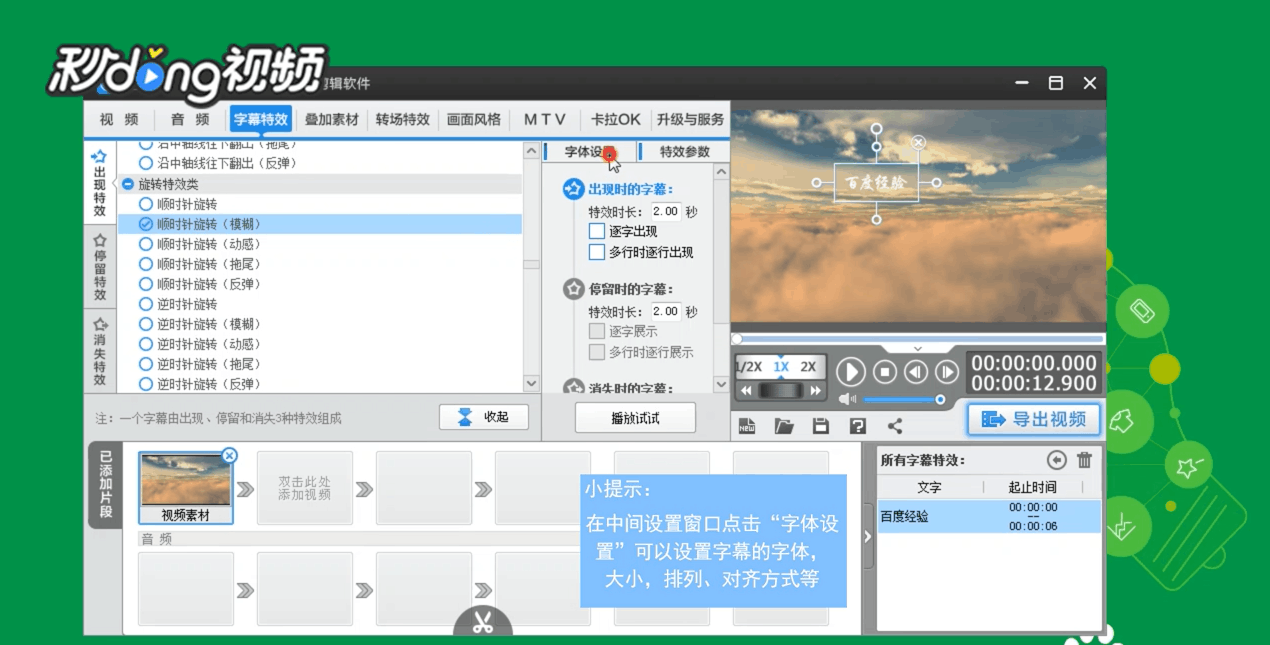This screenshot has width=1270, height=645.
Task: Open the 字幕特效 tab
Action: pos(261,119)
